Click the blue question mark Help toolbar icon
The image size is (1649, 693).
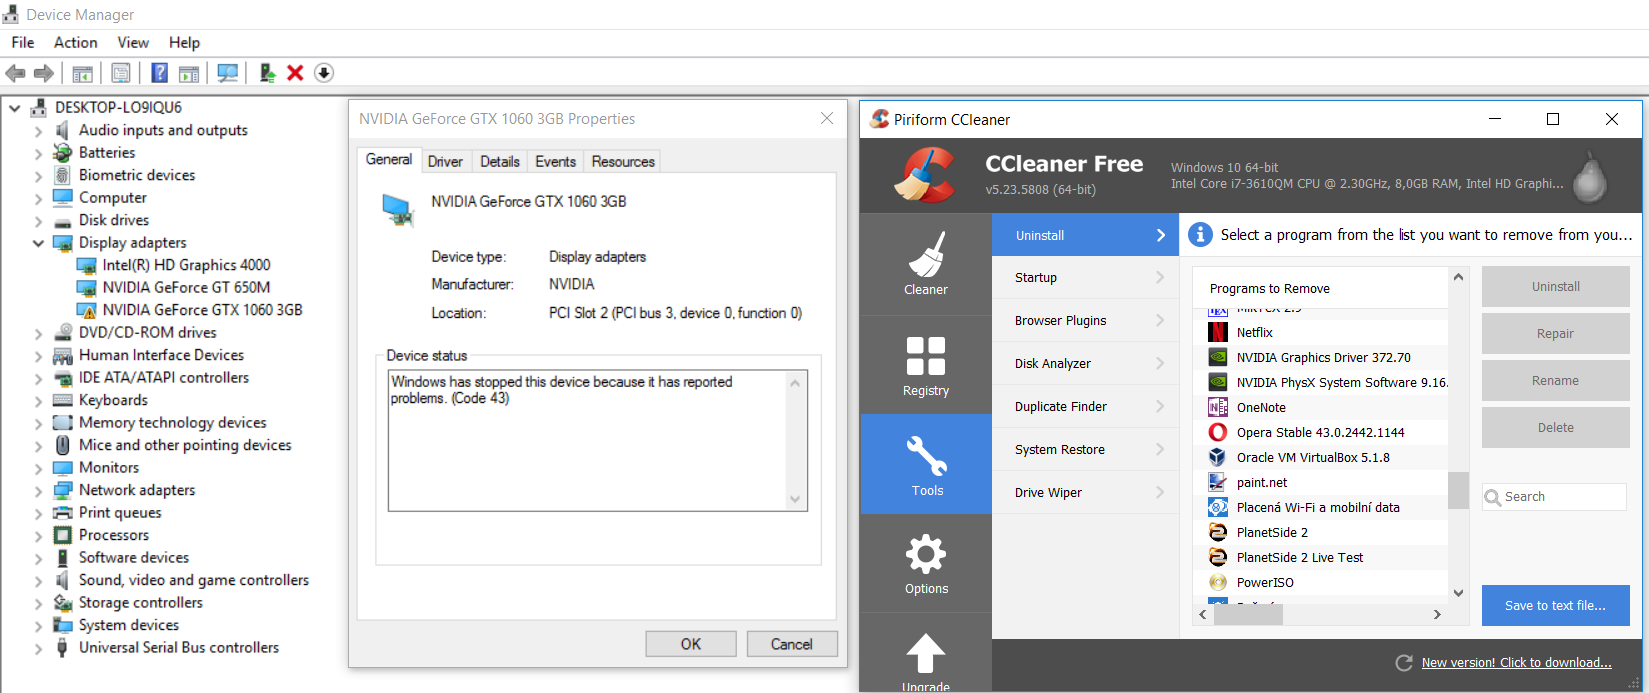pyautogui.click(x=159, y=73)
